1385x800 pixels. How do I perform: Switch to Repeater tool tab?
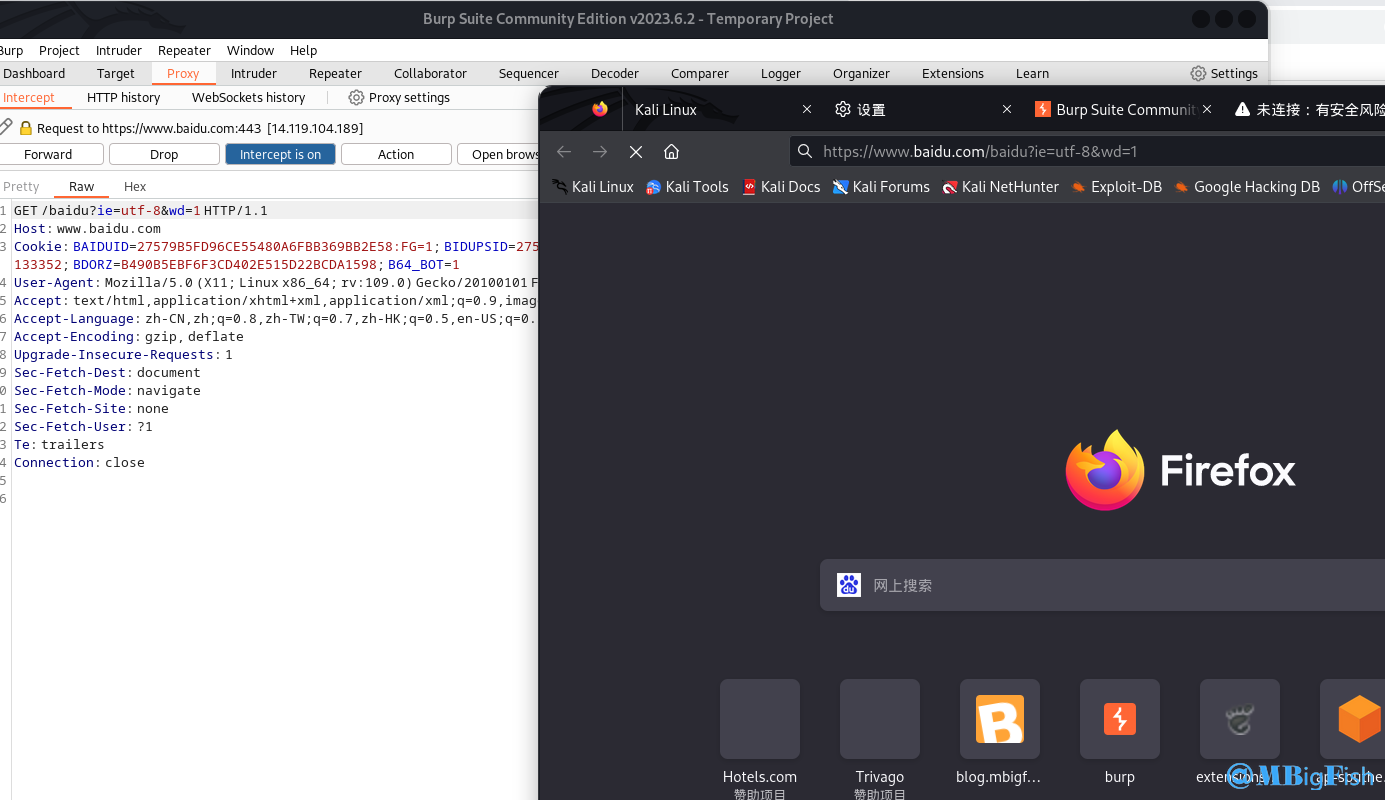coord(335,73)
